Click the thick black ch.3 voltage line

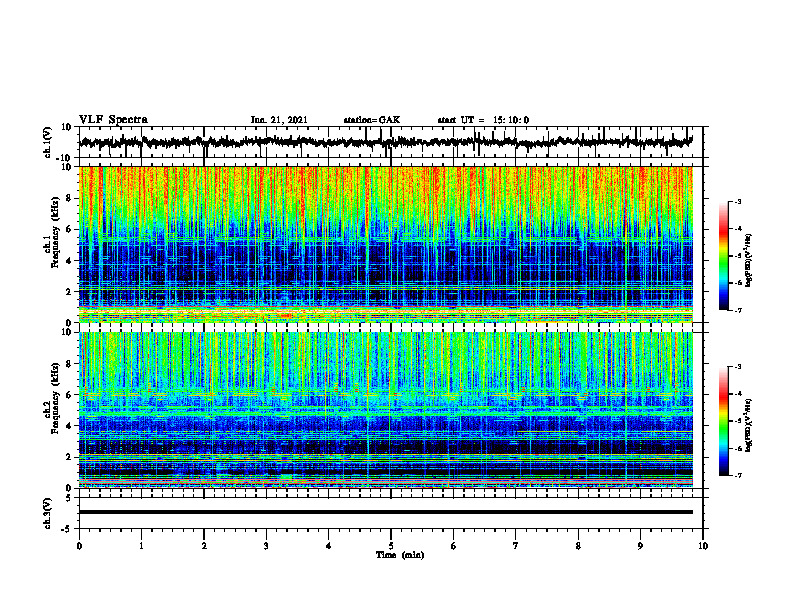(x=386, y=512)
